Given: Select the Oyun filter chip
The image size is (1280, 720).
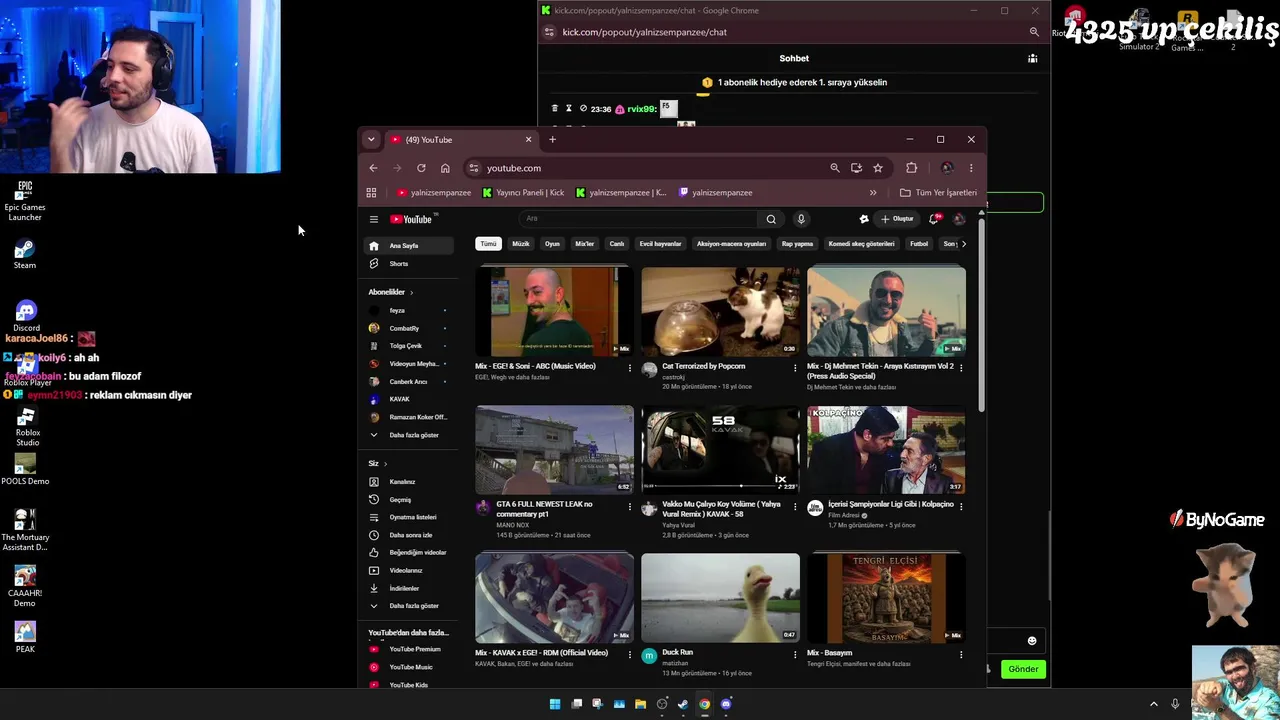Looking at the screenshot, I should pyautogui.click(x=552, y=244).
